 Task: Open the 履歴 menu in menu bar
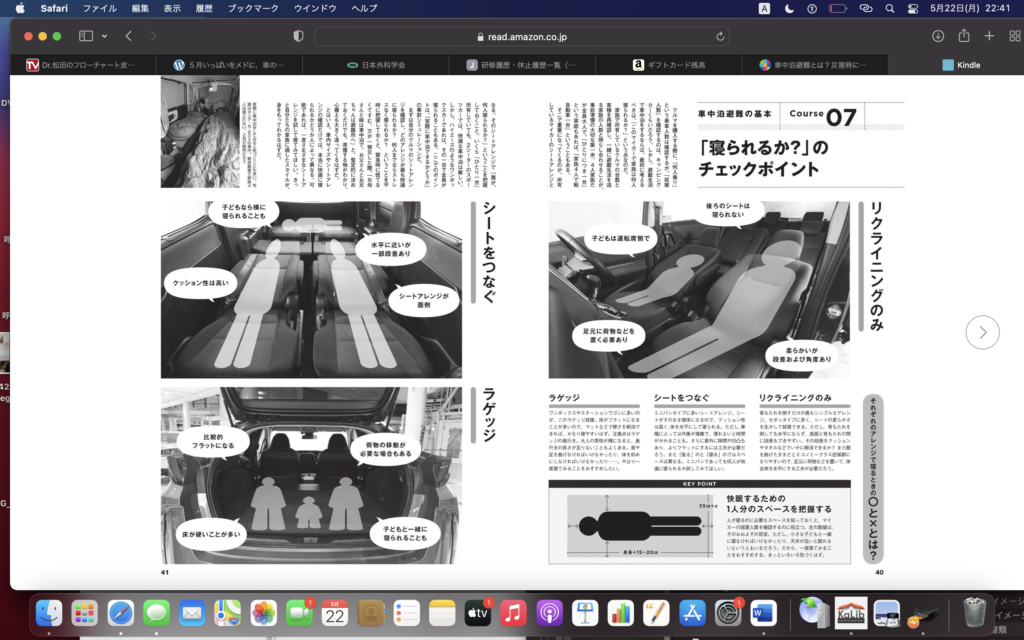[206, 8]
